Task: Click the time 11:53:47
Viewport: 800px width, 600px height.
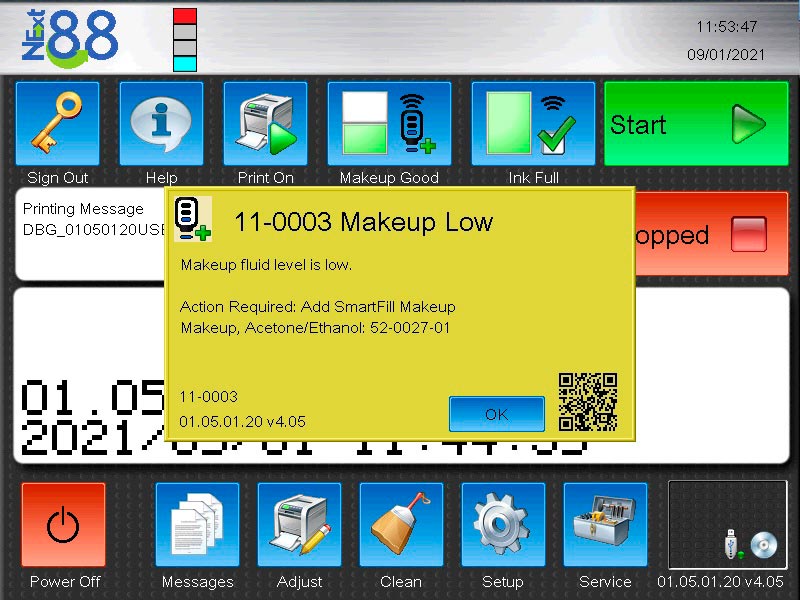Action: 727,27
